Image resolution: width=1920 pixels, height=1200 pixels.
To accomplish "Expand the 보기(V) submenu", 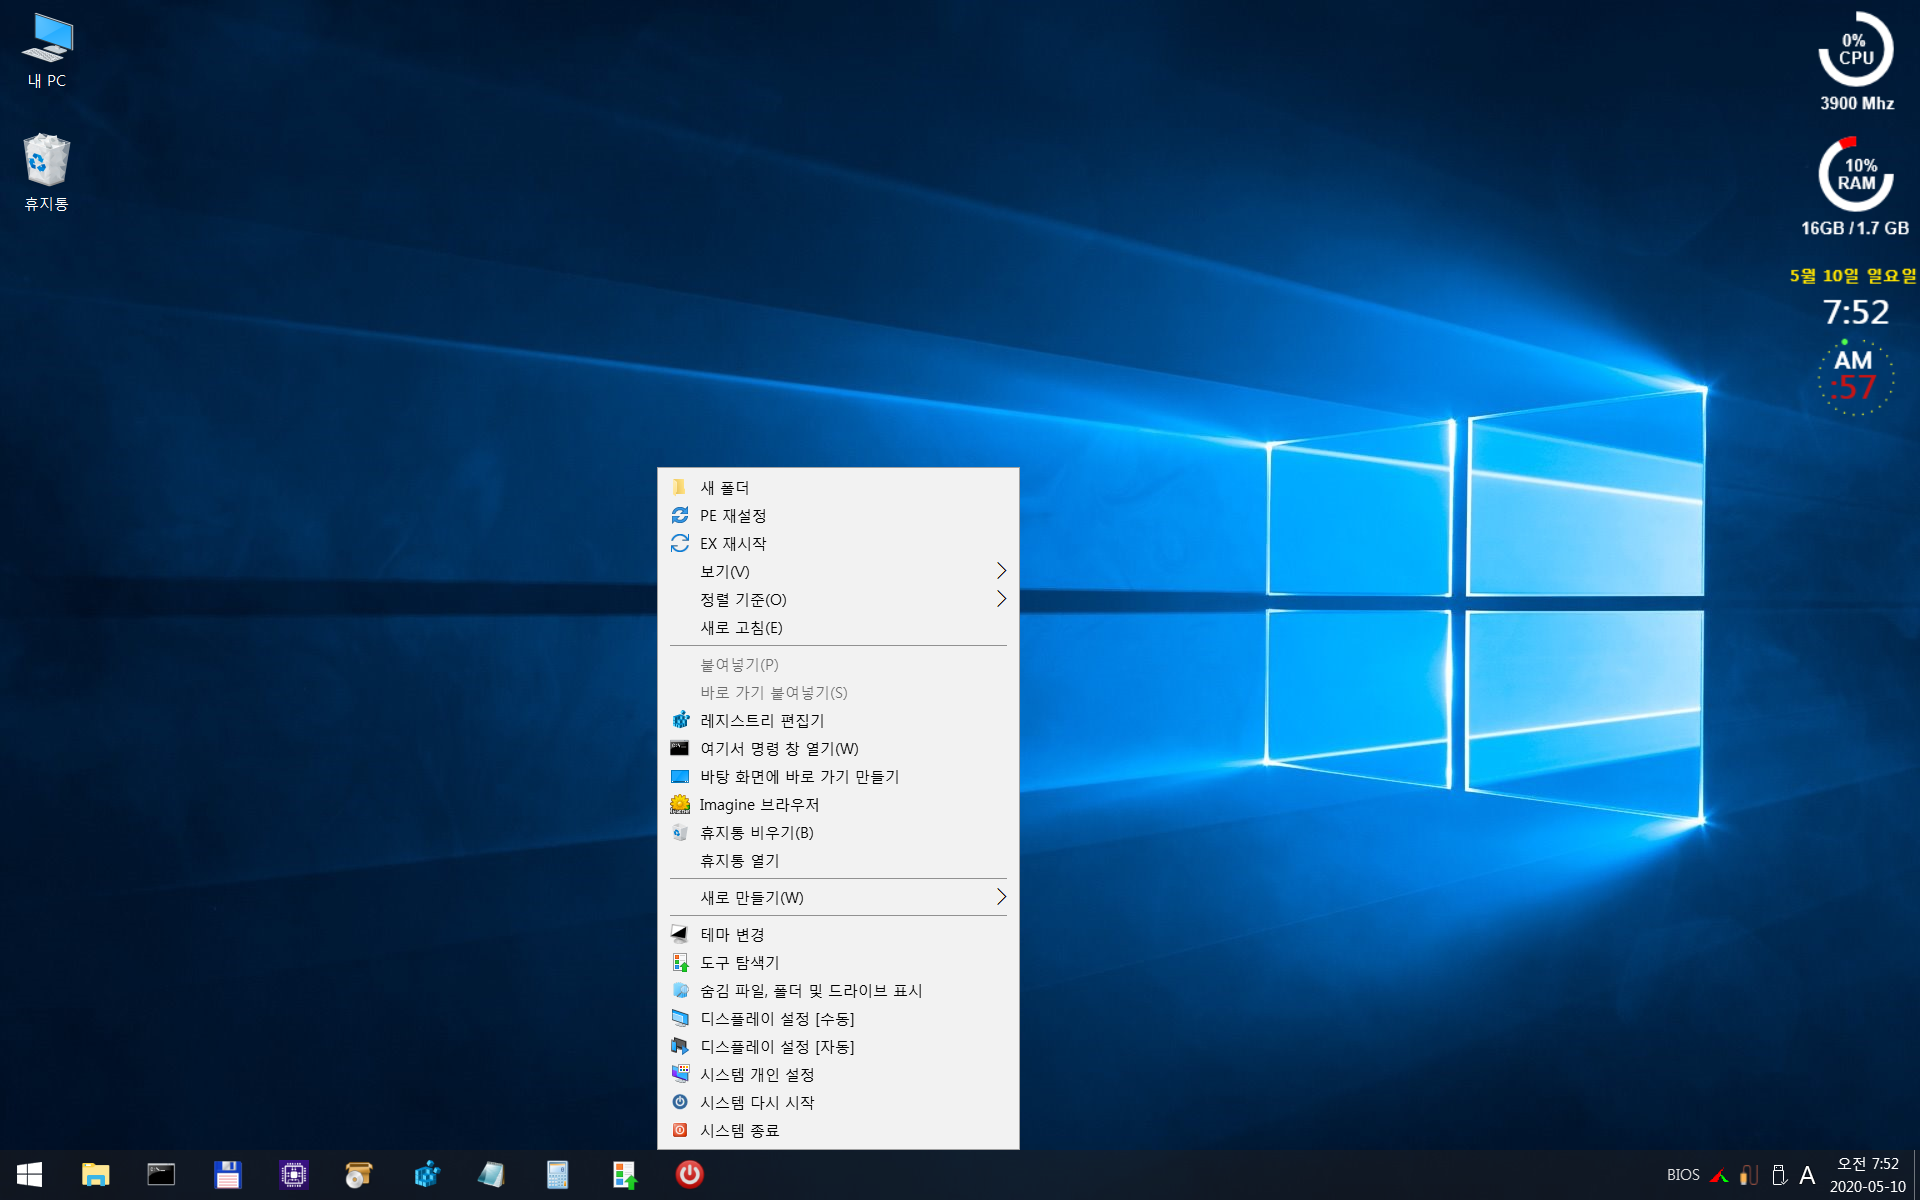I will 838,571.
